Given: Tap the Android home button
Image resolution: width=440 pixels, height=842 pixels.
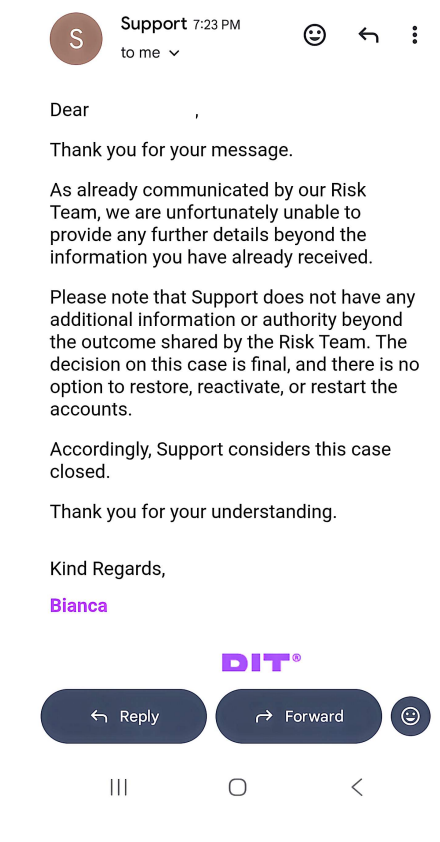Looking at the screenshot, I should 237,787.
